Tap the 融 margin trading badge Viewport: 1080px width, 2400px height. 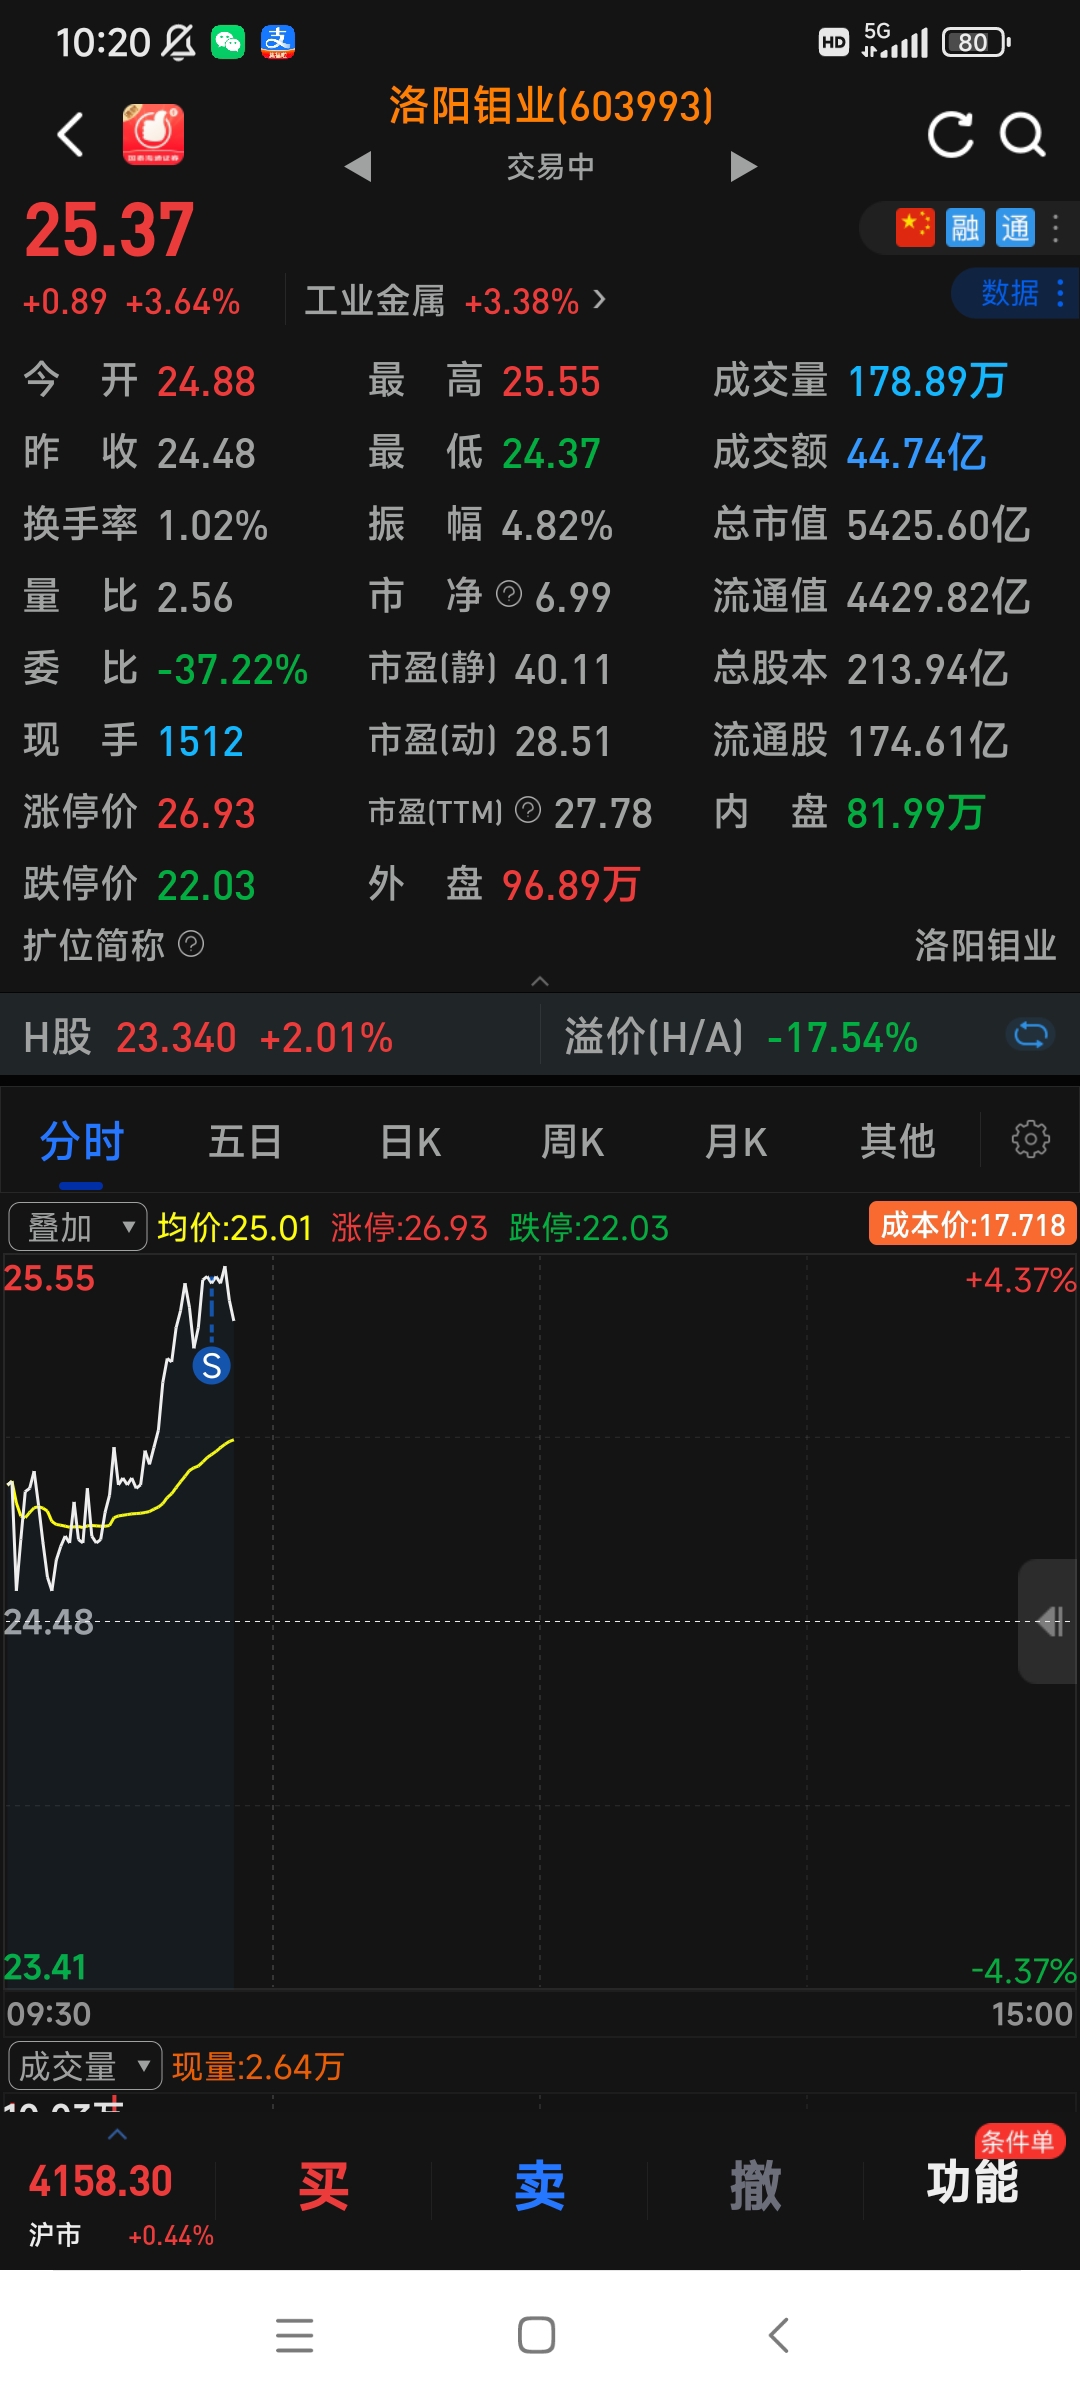pyautogui.click(x=965, y=228)
